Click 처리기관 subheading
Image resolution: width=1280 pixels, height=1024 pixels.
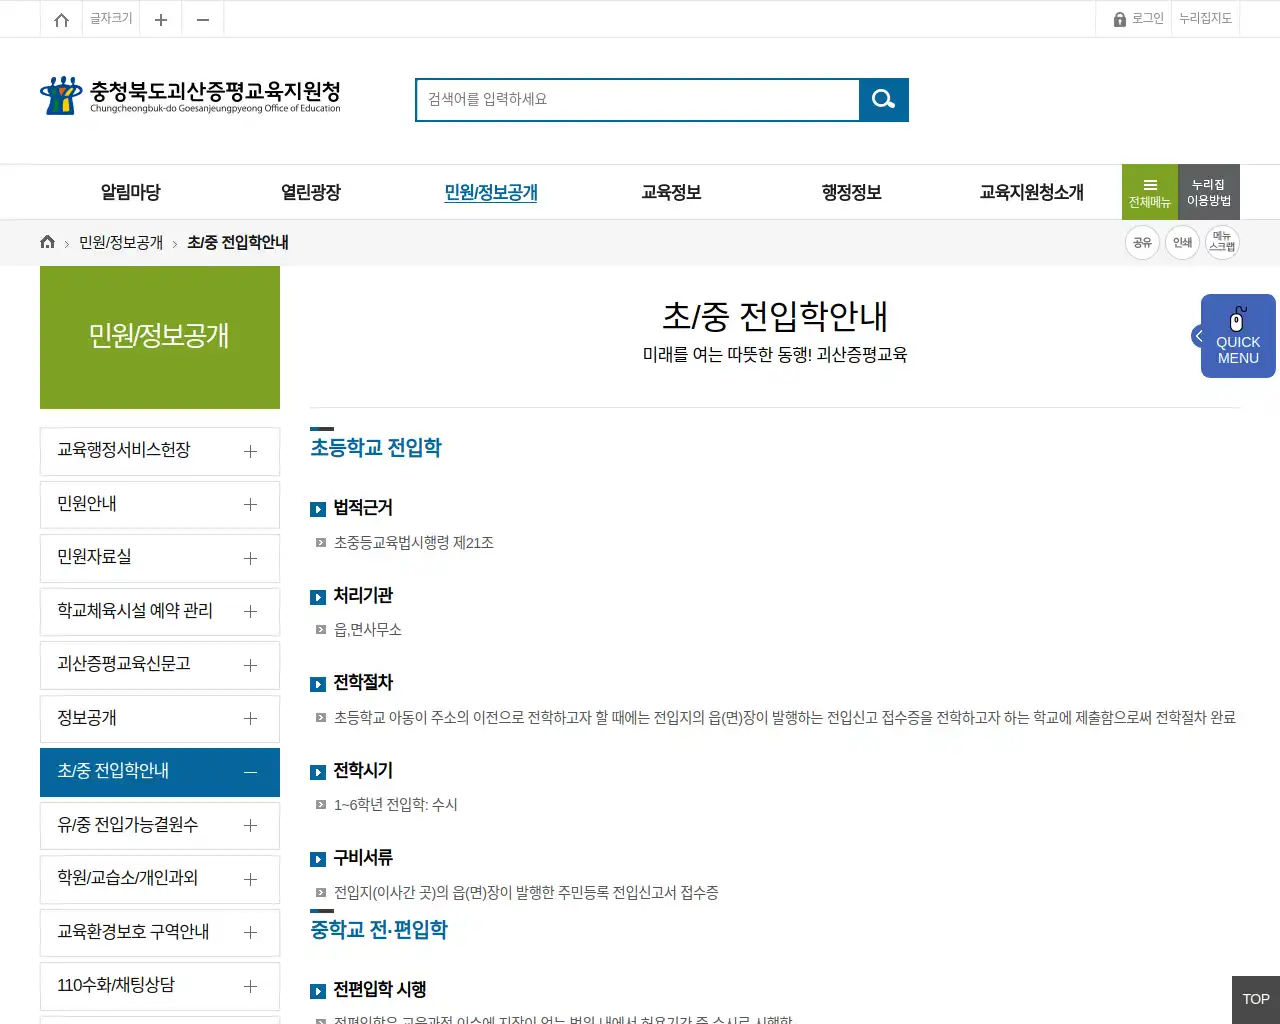click(363, 596)
